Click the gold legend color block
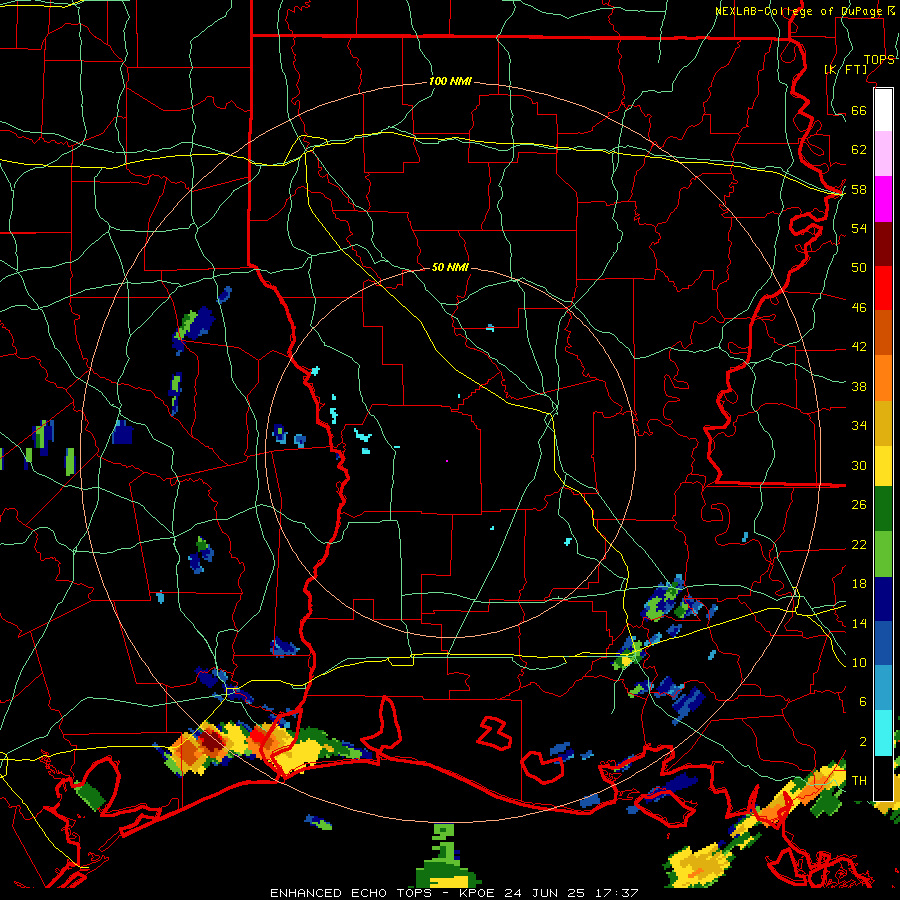Screen dimensions: 900x900 tap(883, 422)
